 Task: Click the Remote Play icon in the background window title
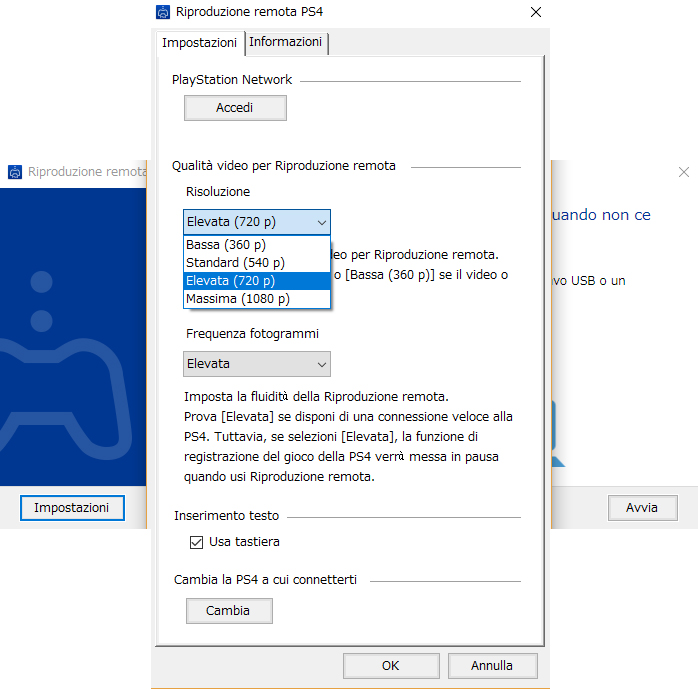pyautogui.click(x=15, y=172)
